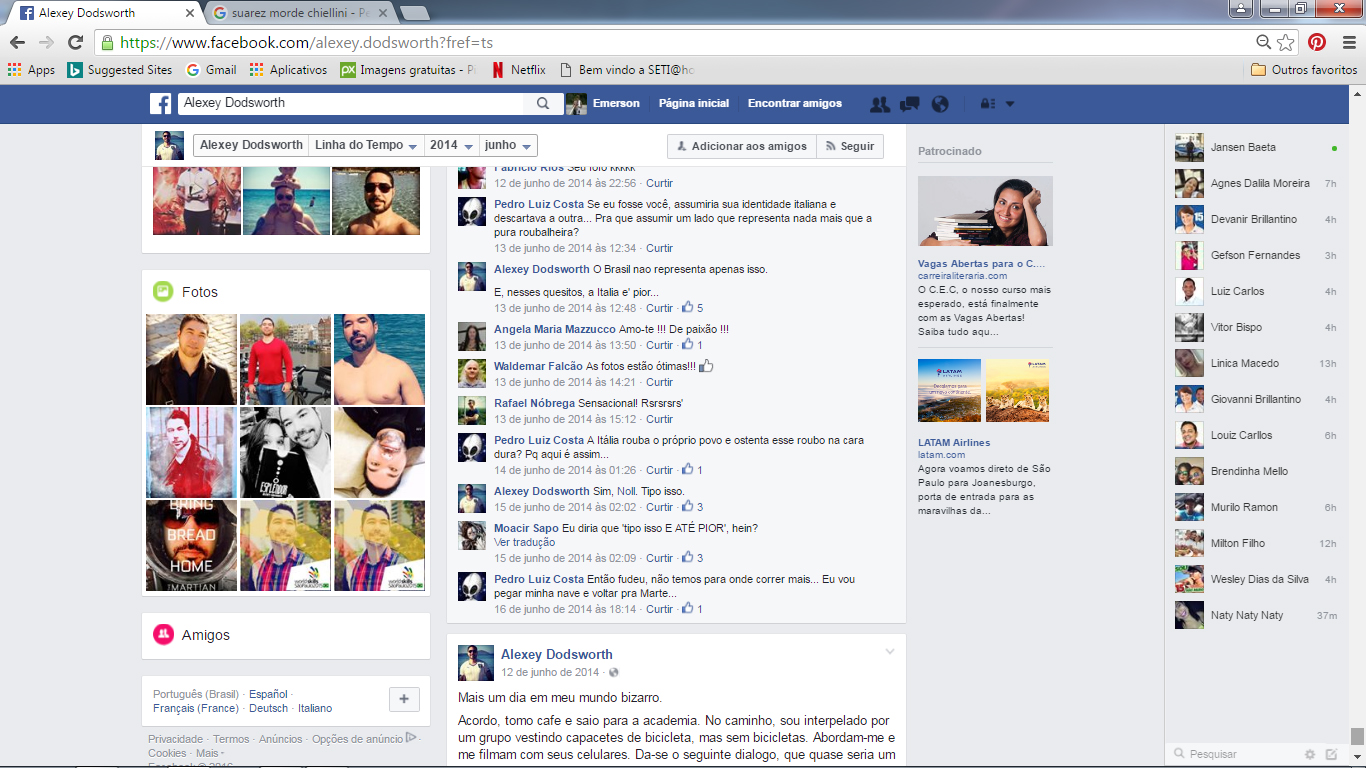1366x768 pixels.
Task: Like Waldemar Falcão's comment via Curtir
Action: 659,382
